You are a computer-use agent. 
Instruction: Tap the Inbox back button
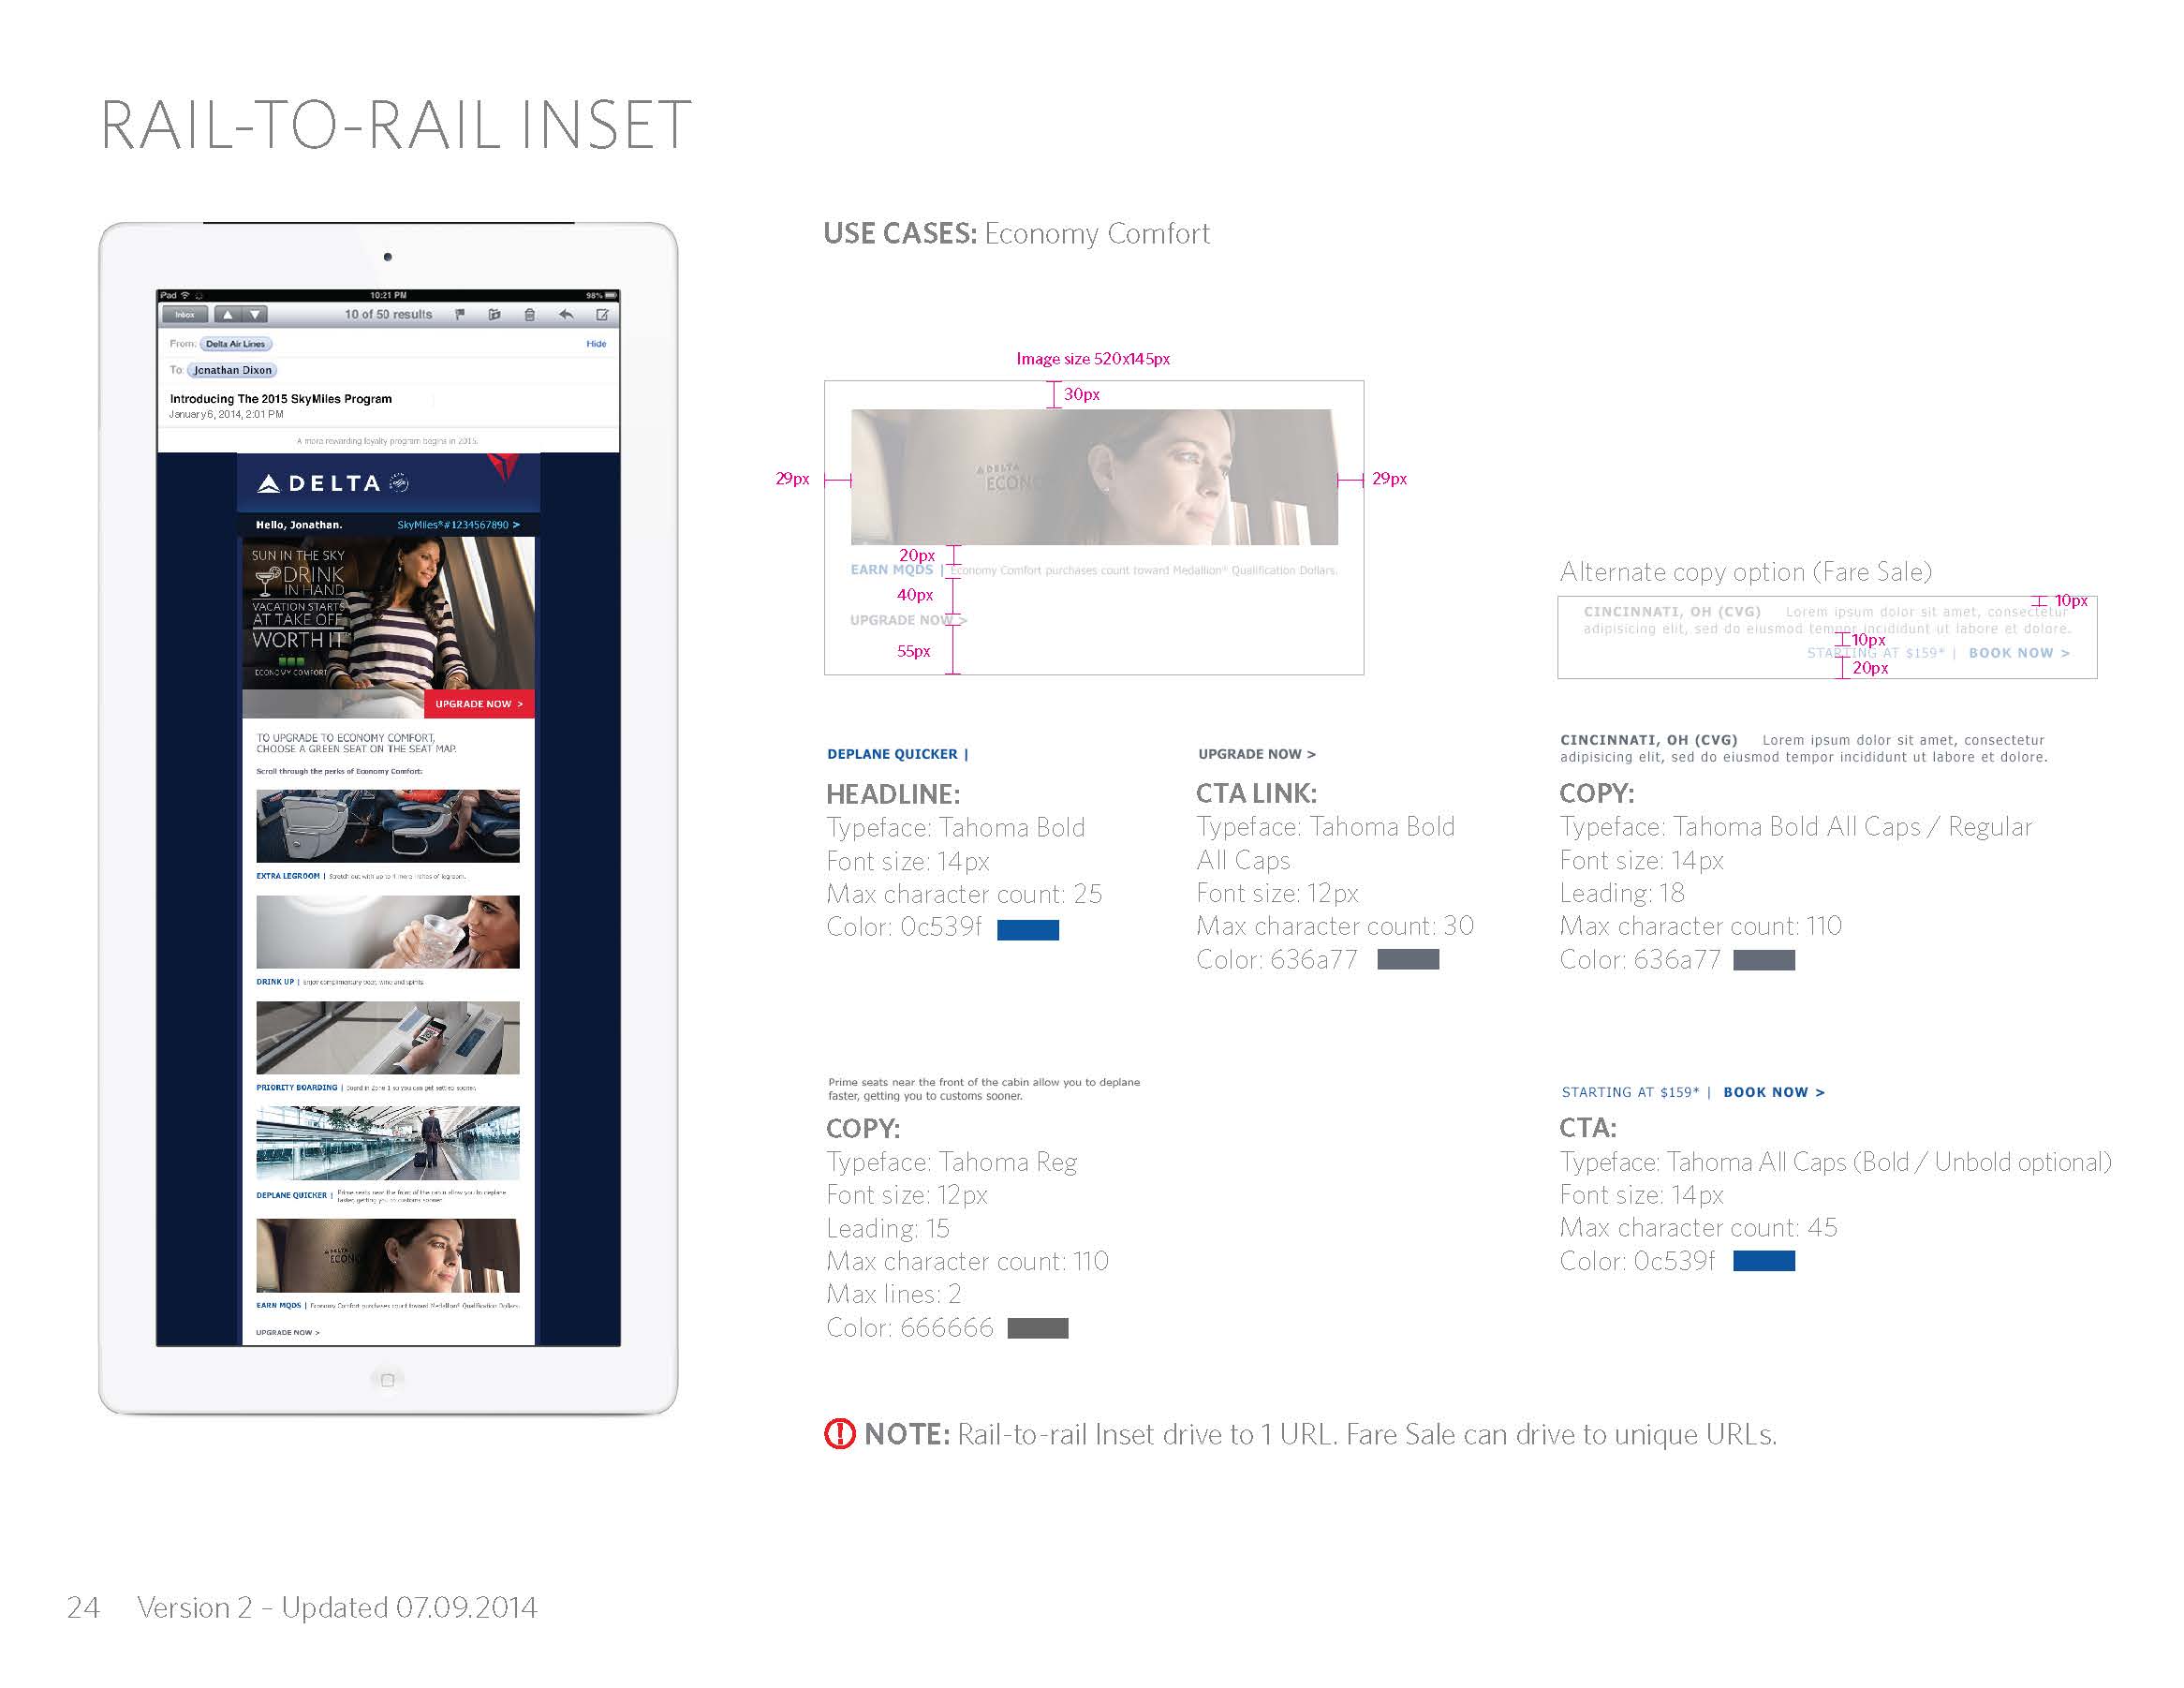[x=185, y=315]
